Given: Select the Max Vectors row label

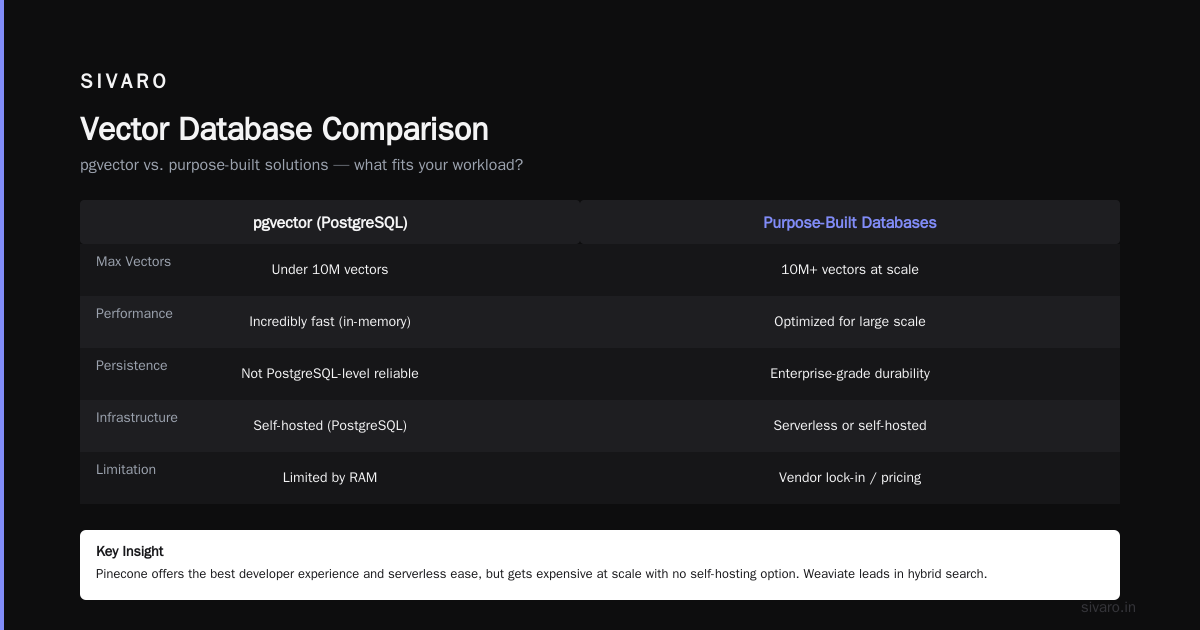Looking at the screenshot, I should pyautogui.click(x=133, y=262).
